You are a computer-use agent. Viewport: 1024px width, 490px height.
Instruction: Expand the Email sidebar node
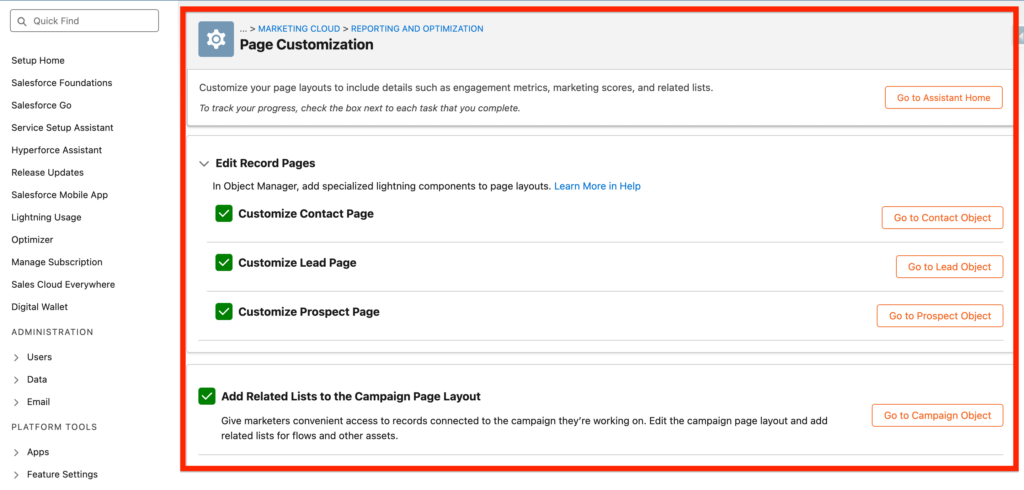pyautogui.click(x=17, y=402)
